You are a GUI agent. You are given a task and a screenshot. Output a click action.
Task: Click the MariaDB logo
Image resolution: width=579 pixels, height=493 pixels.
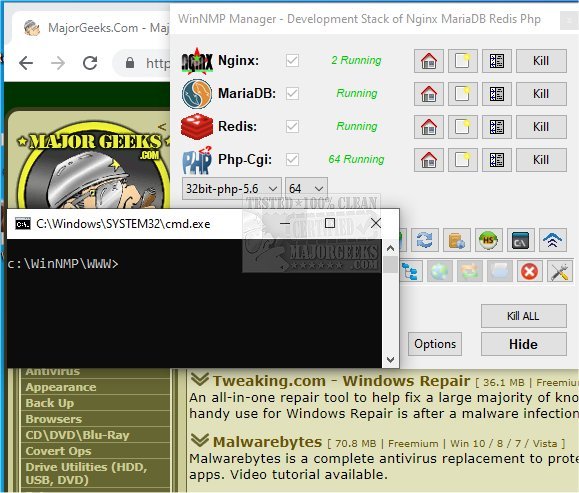click(x=197, y=94)
